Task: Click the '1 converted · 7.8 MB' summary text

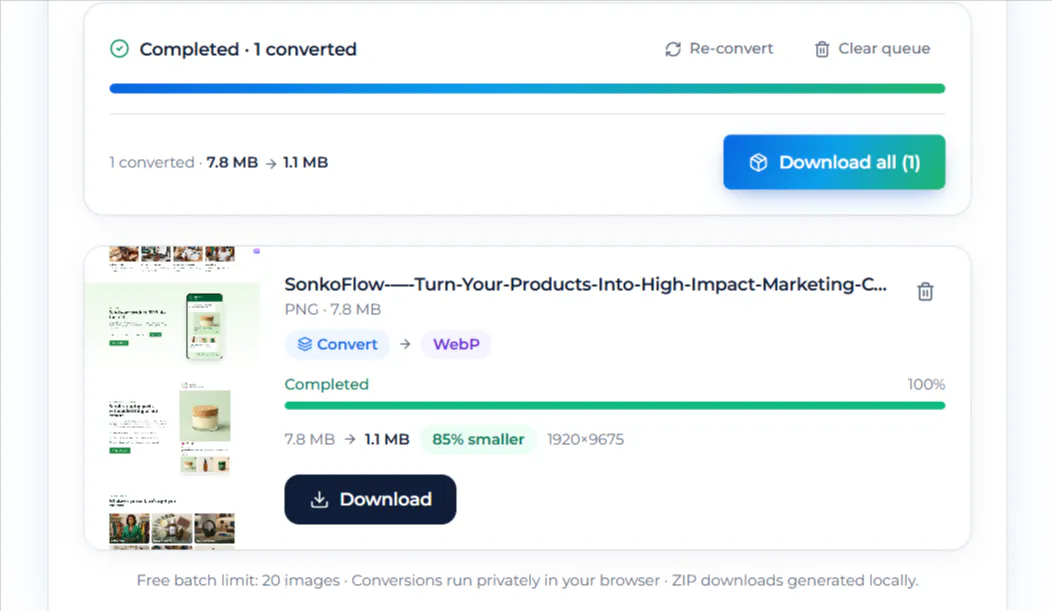Action: tap(219, 162)
